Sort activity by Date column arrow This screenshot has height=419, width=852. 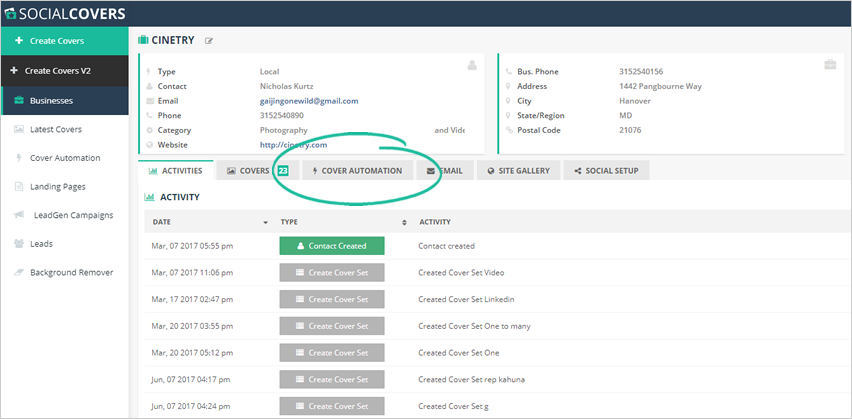tap(265, 222)
